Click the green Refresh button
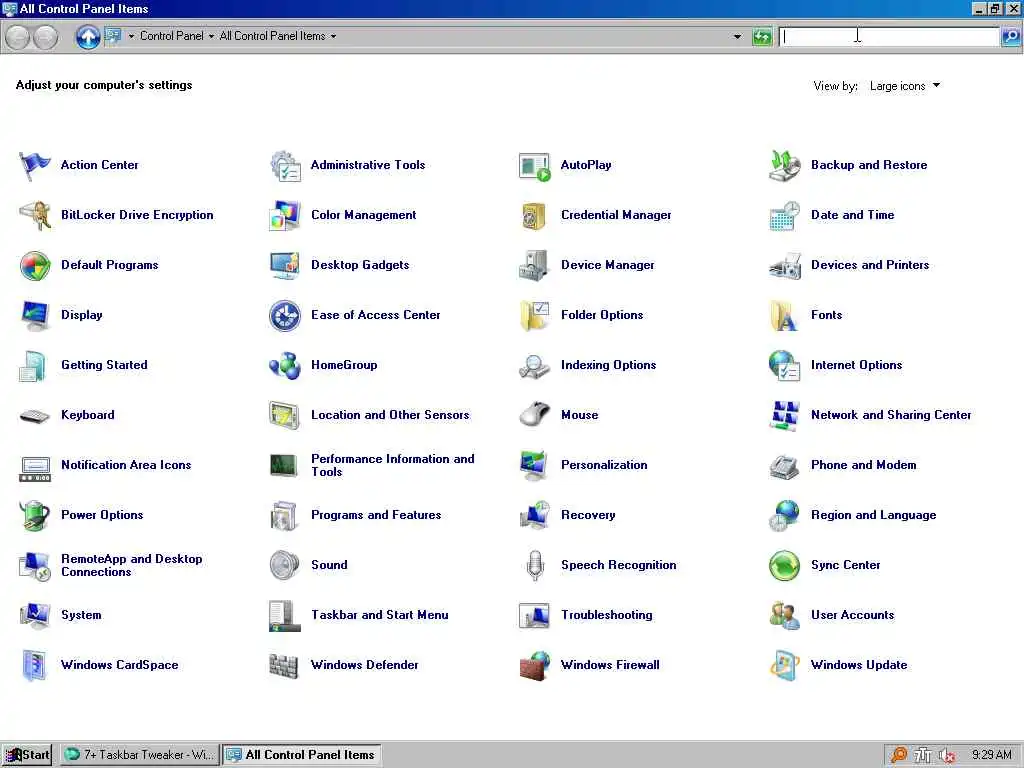This screenshot has height=768, width=1024. point(761,37)
